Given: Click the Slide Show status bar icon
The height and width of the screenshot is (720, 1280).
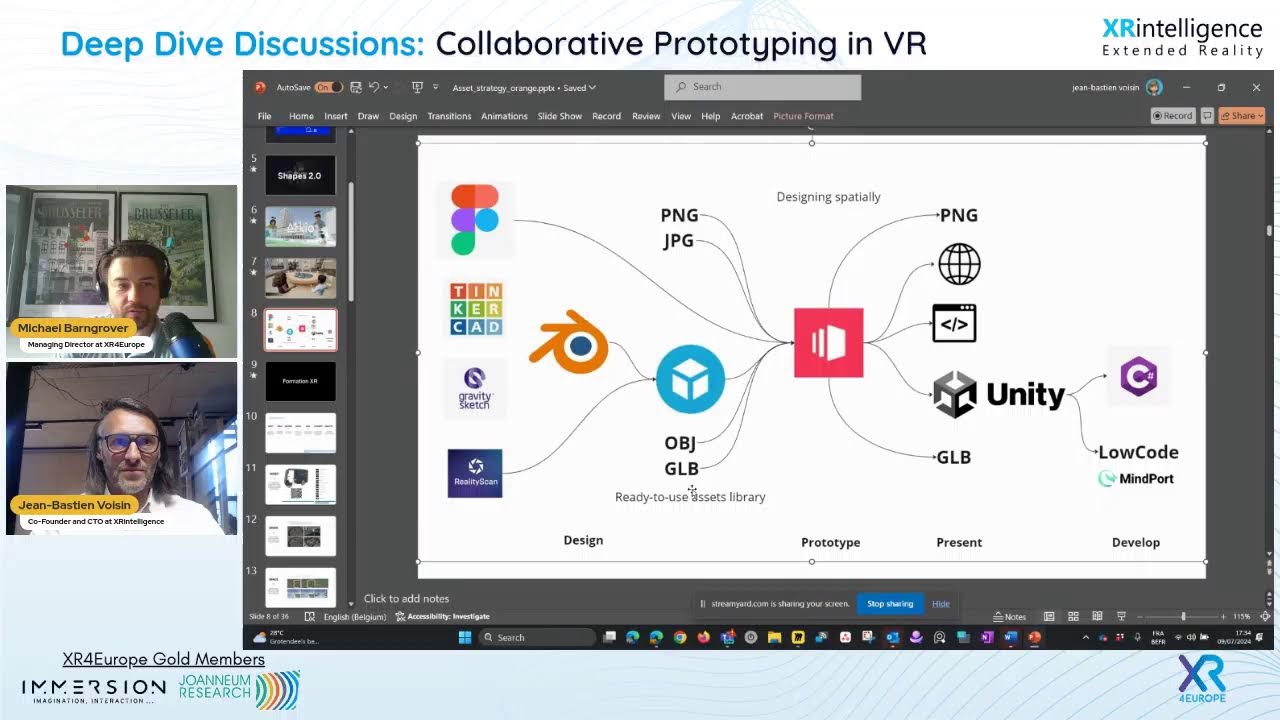Looking at the screenshot, I should (x=1121, y=617).
